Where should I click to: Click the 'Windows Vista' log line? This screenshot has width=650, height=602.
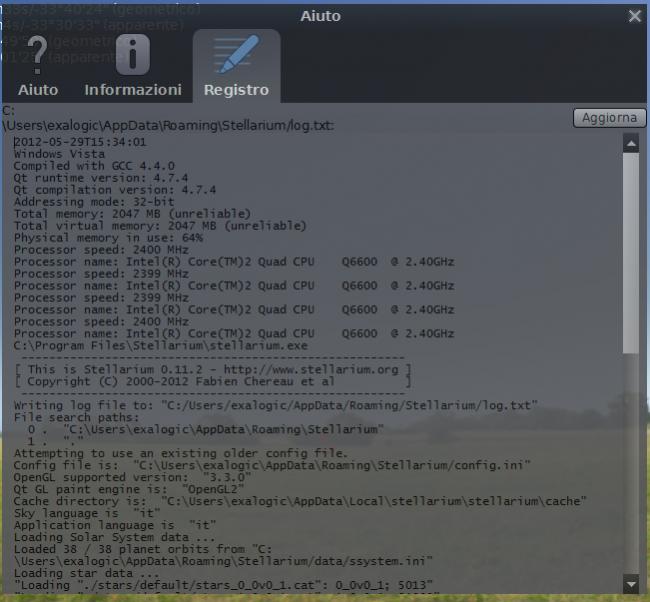pyautogui.click(x=62, y=154)
